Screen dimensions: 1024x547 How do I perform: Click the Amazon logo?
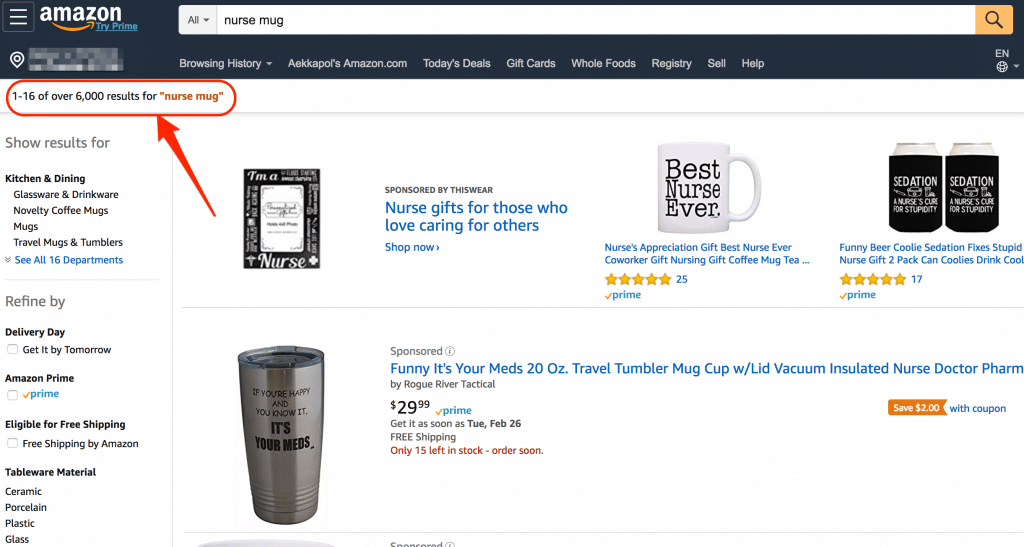(x=80, y=16)
